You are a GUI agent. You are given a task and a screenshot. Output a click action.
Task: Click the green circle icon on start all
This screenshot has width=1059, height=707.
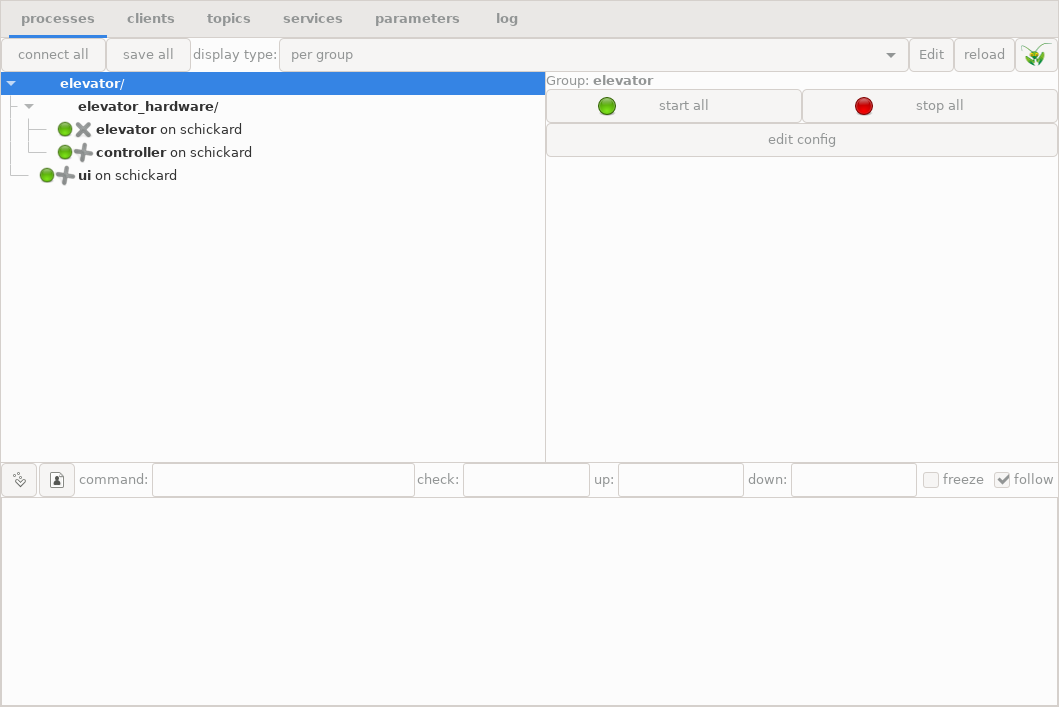(607, 106)
